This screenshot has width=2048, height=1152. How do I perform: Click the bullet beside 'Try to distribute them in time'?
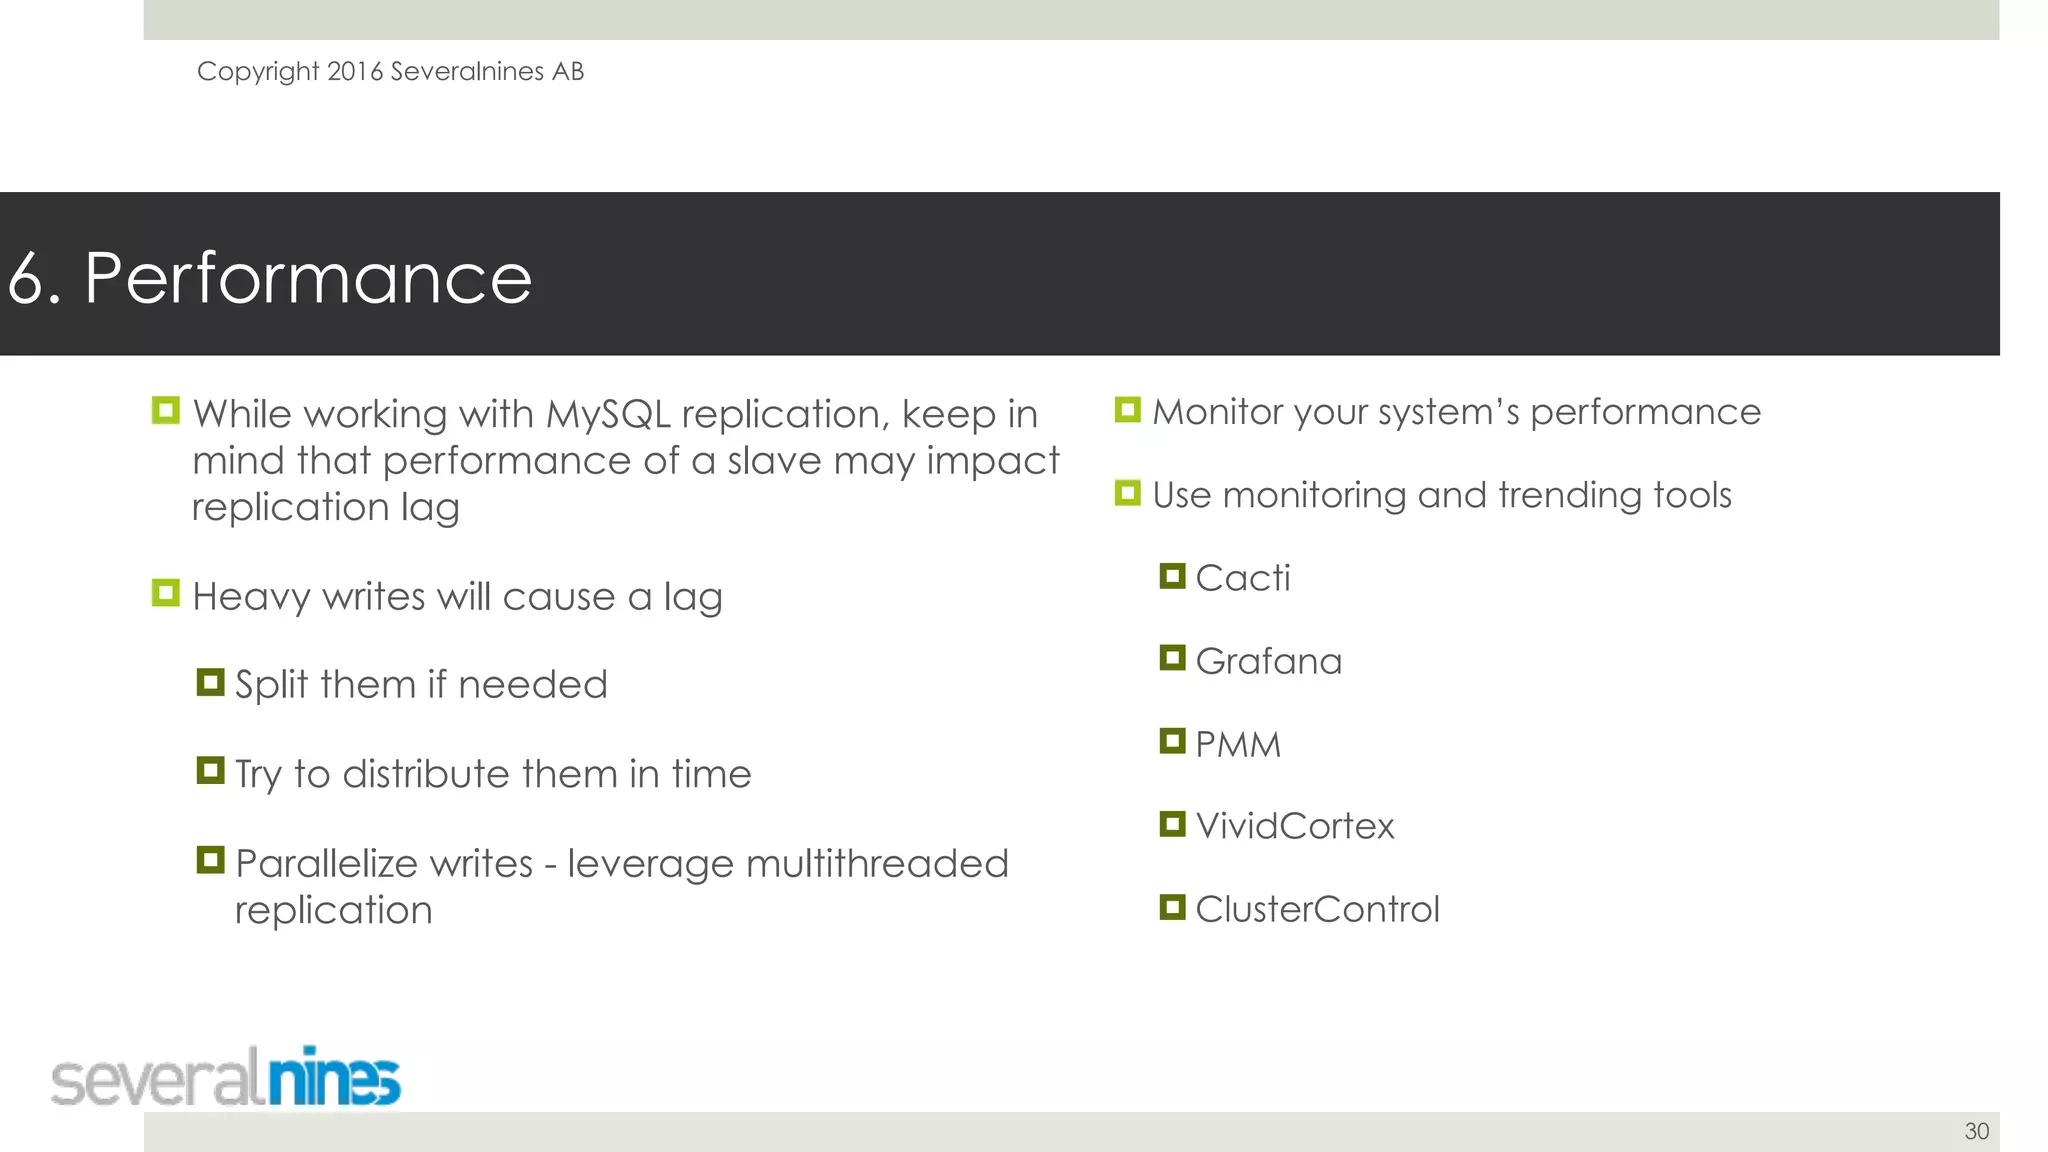(210, 771)
